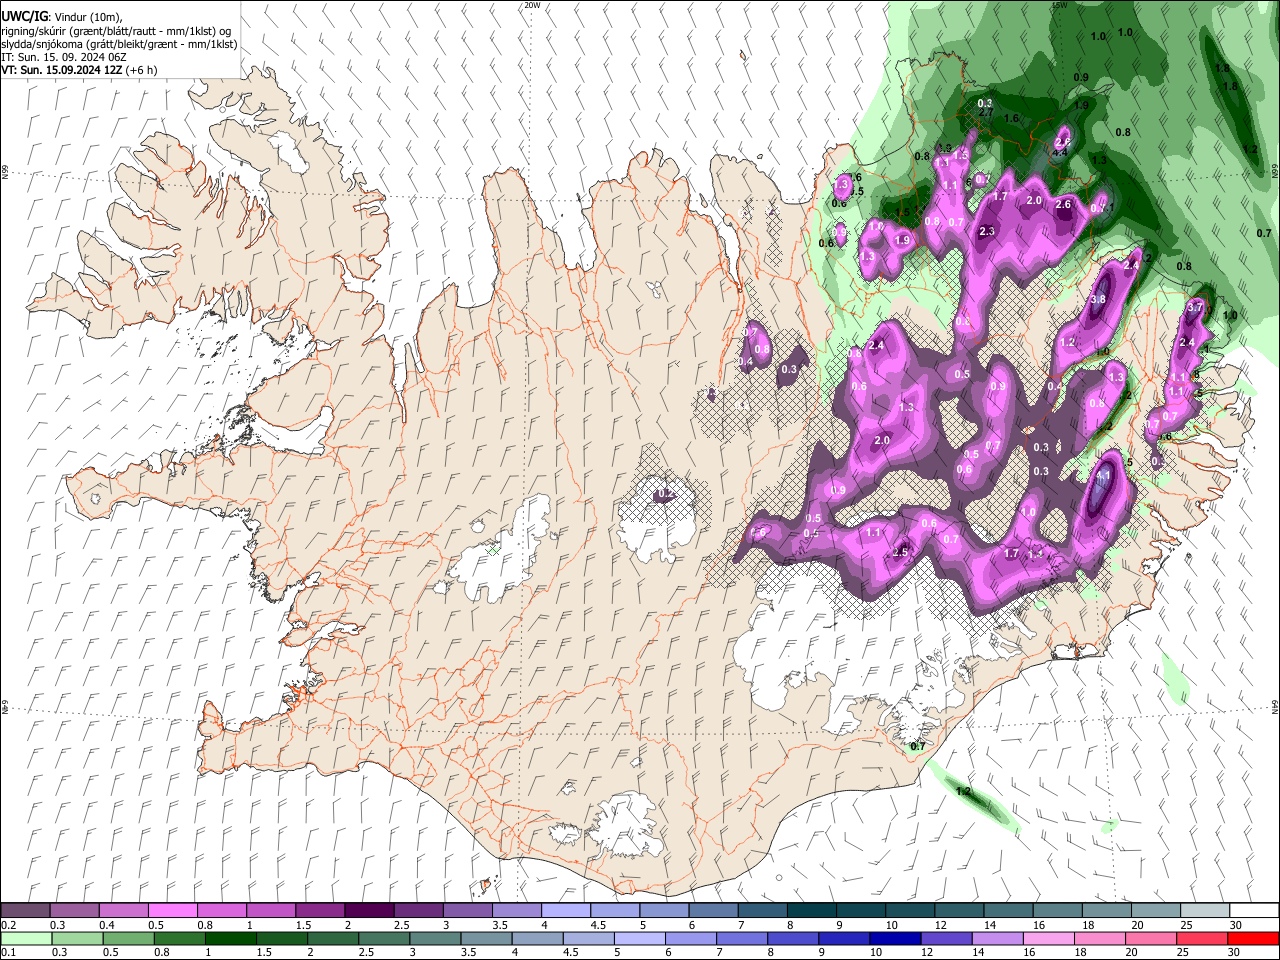Click the '0.2' label on the upper colour scale
1280x960 pixels.
[8, 925]
